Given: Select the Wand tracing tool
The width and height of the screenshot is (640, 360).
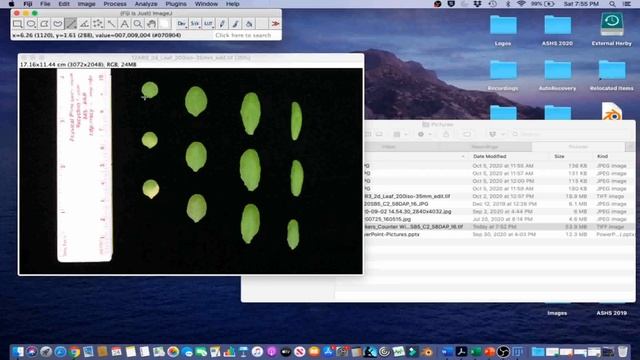Looking at the screenshot, I should coord(111,24).
